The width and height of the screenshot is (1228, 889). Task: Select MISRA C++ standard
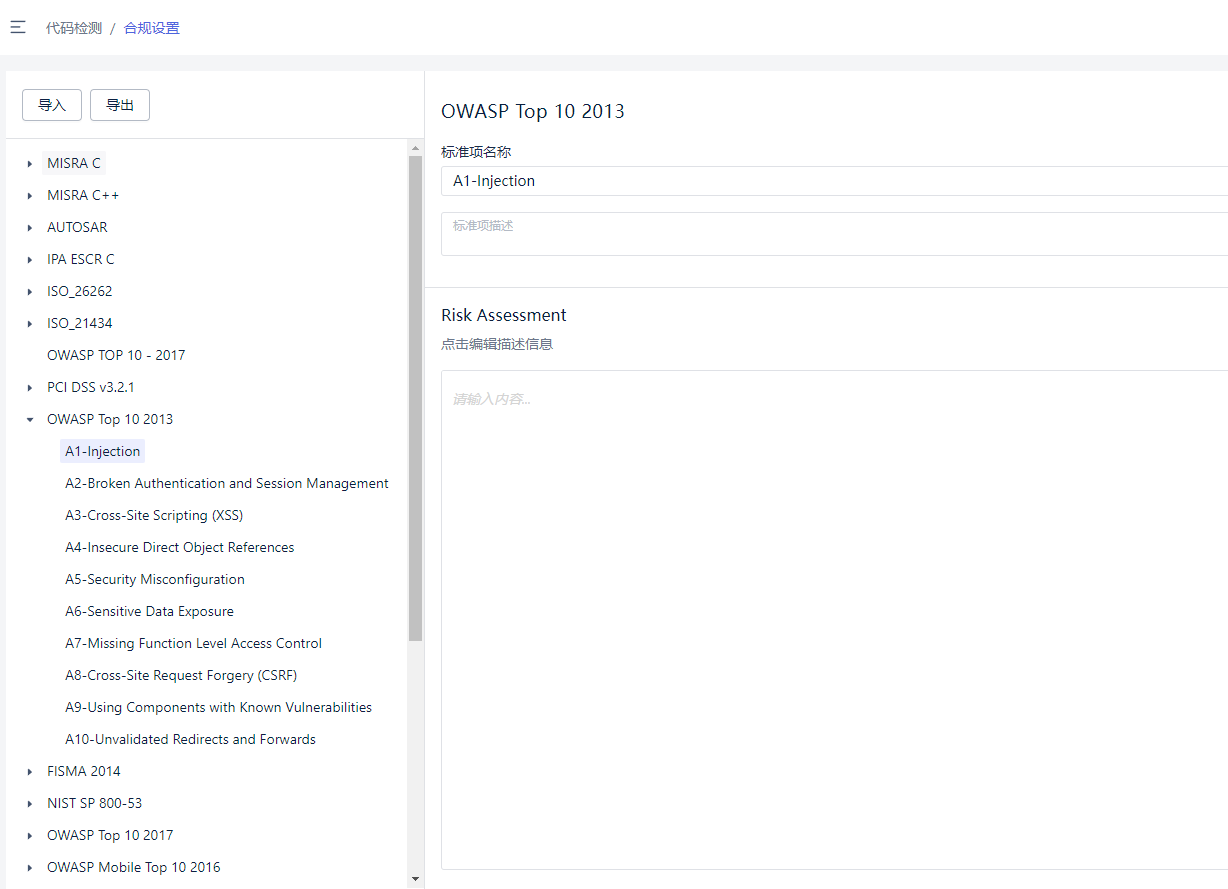point(83,195)
